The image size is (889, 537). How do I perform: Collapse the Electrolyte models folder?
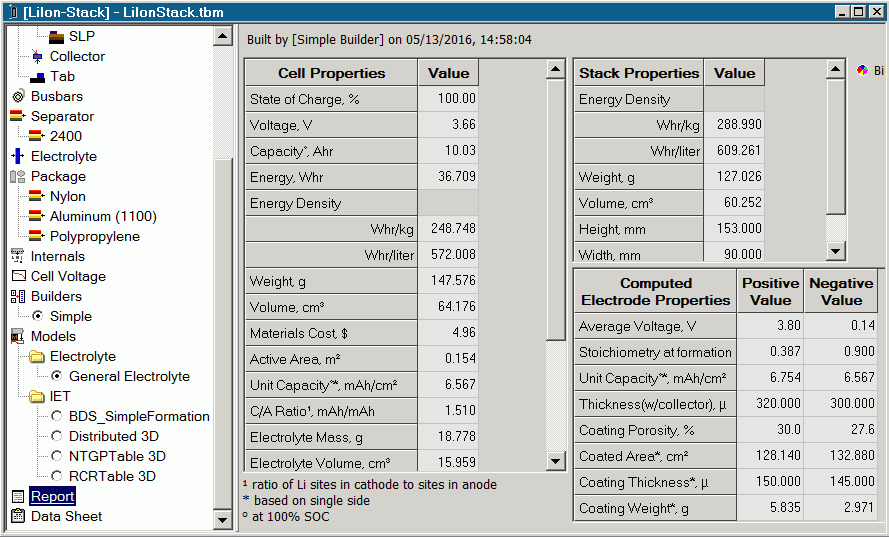tap(37, 357)
